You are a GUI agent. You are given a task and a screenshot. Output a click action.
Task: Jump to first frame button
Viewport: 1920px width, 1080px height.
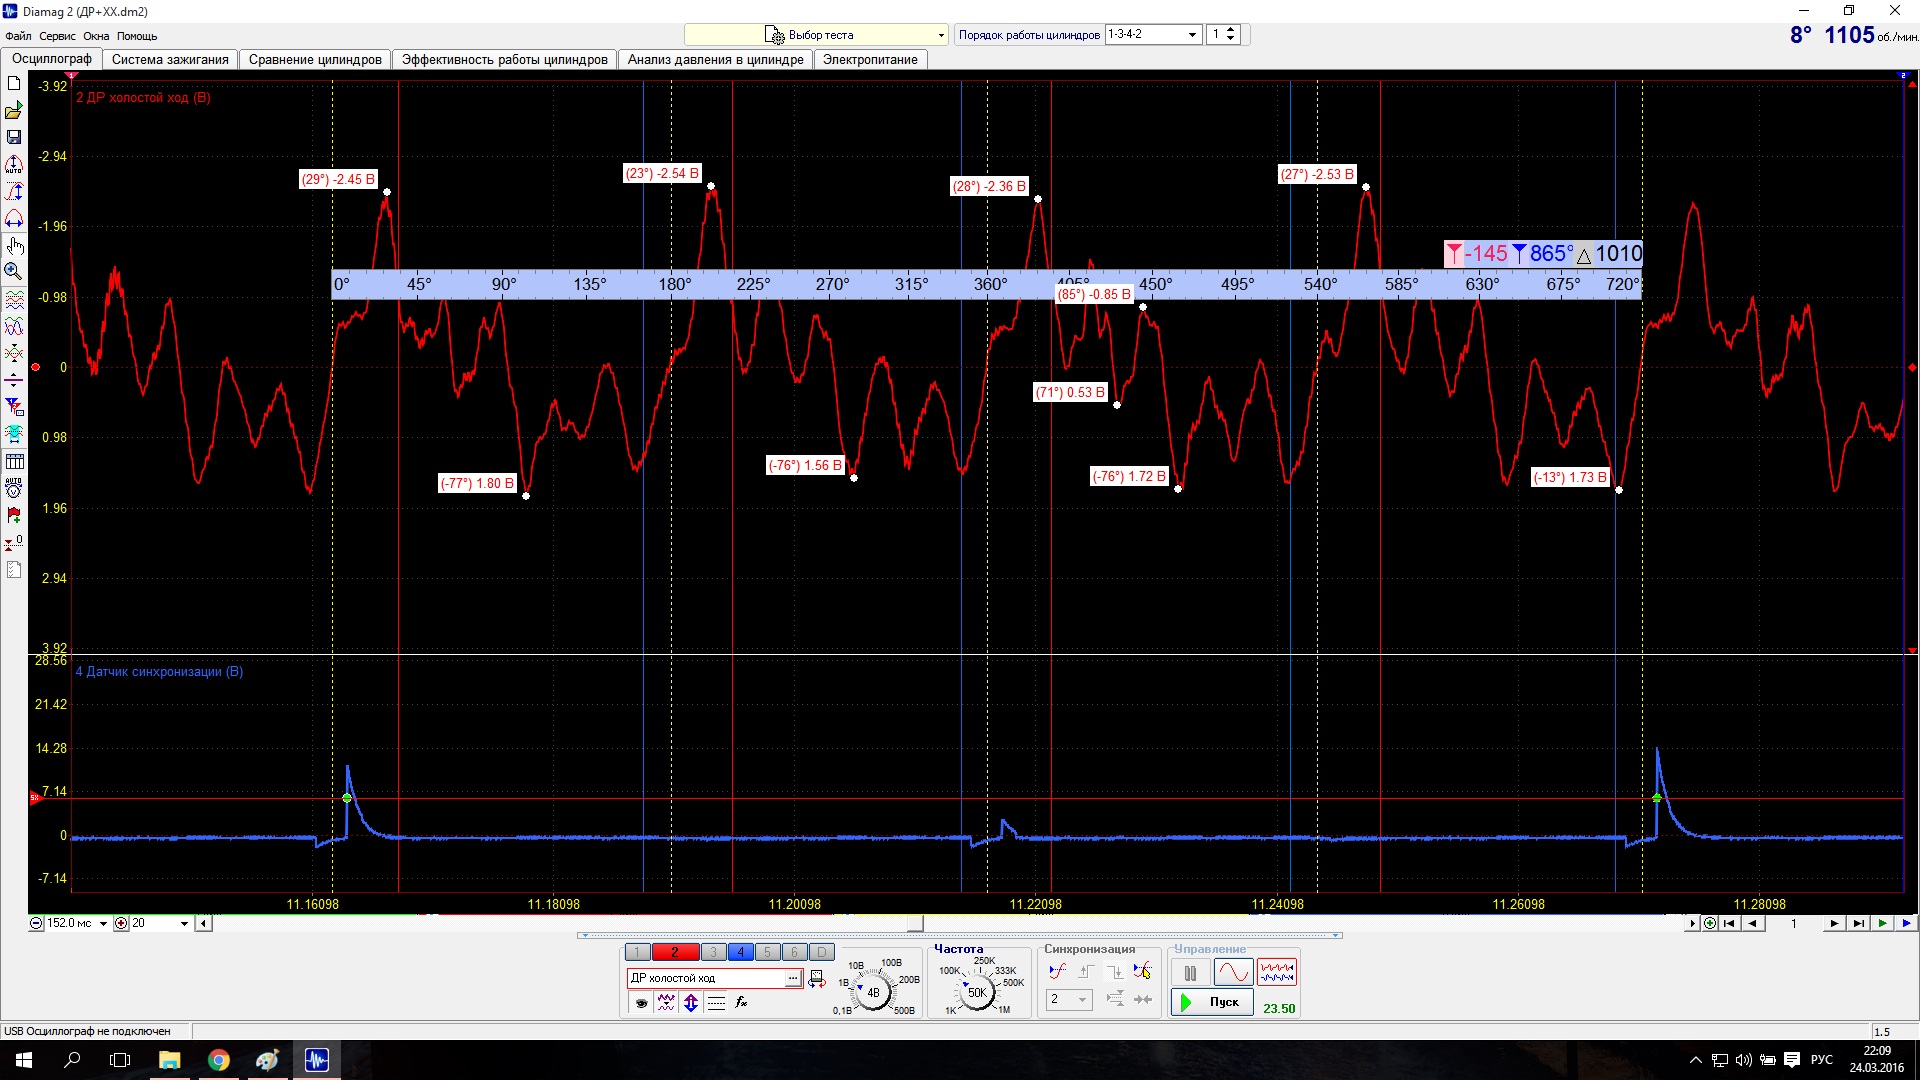pos(1729,924)
